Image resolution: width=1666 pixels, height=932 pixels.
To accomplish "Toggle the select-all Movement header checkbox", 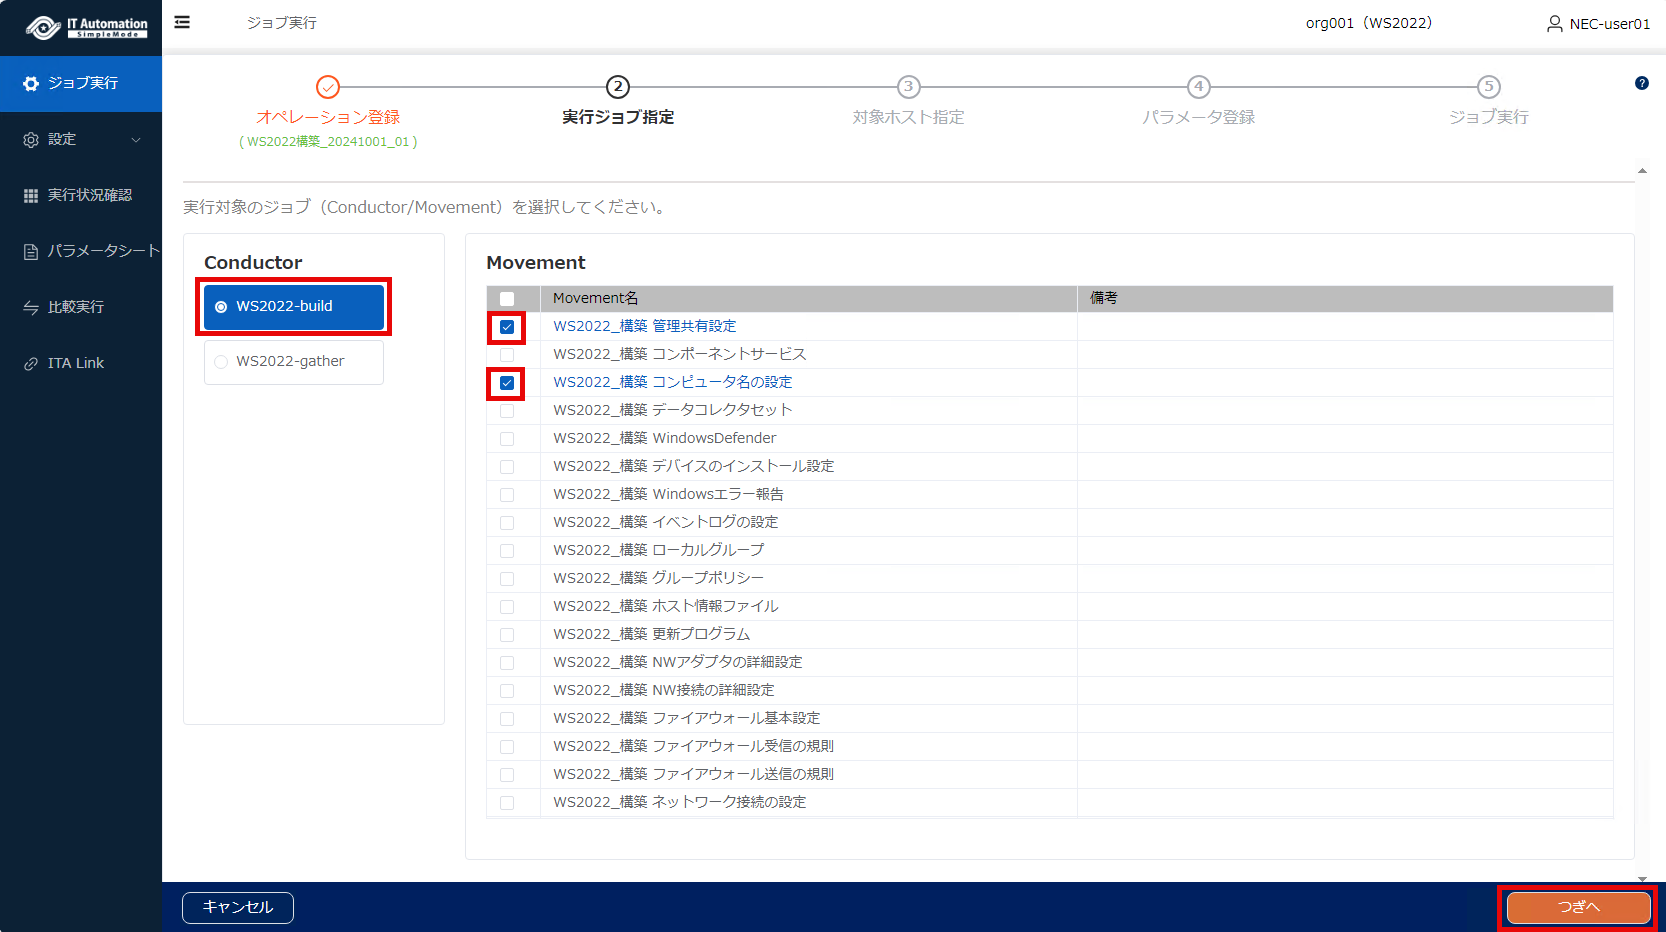I will click(507, 299).
